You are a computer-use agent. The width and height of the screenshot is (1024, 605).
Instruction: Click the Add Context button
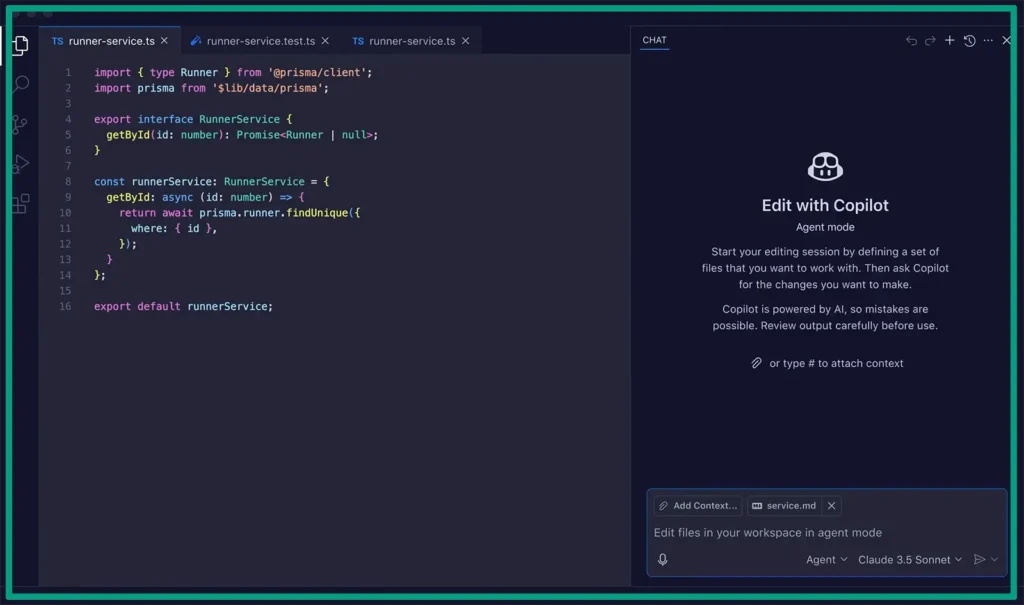697,505
